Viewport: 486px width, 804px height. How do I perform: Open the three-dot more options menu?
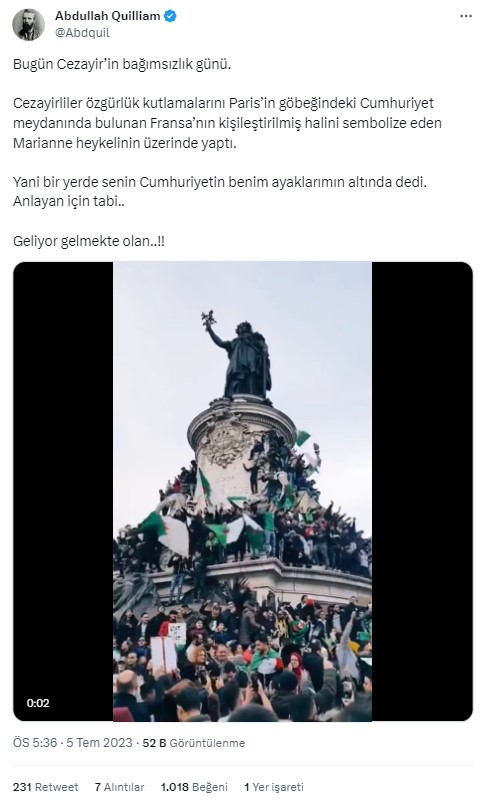(465, 16)
